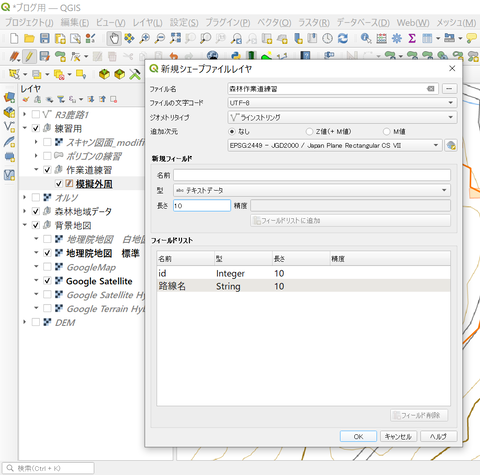Open the Python console icon
480x475 pixels.
coord(236,55)
